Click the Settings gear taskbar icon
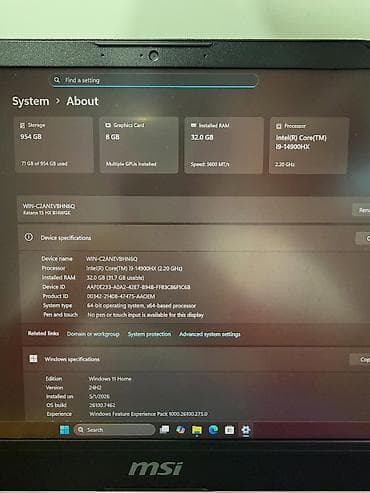 (246, 430)
